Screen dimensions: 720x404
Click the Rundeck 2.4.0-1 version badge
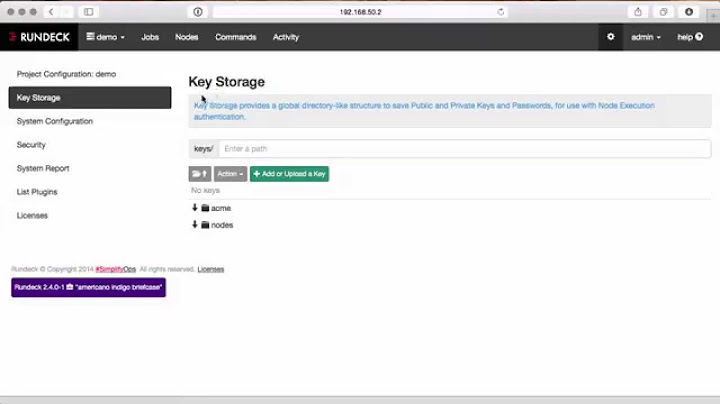89,287
